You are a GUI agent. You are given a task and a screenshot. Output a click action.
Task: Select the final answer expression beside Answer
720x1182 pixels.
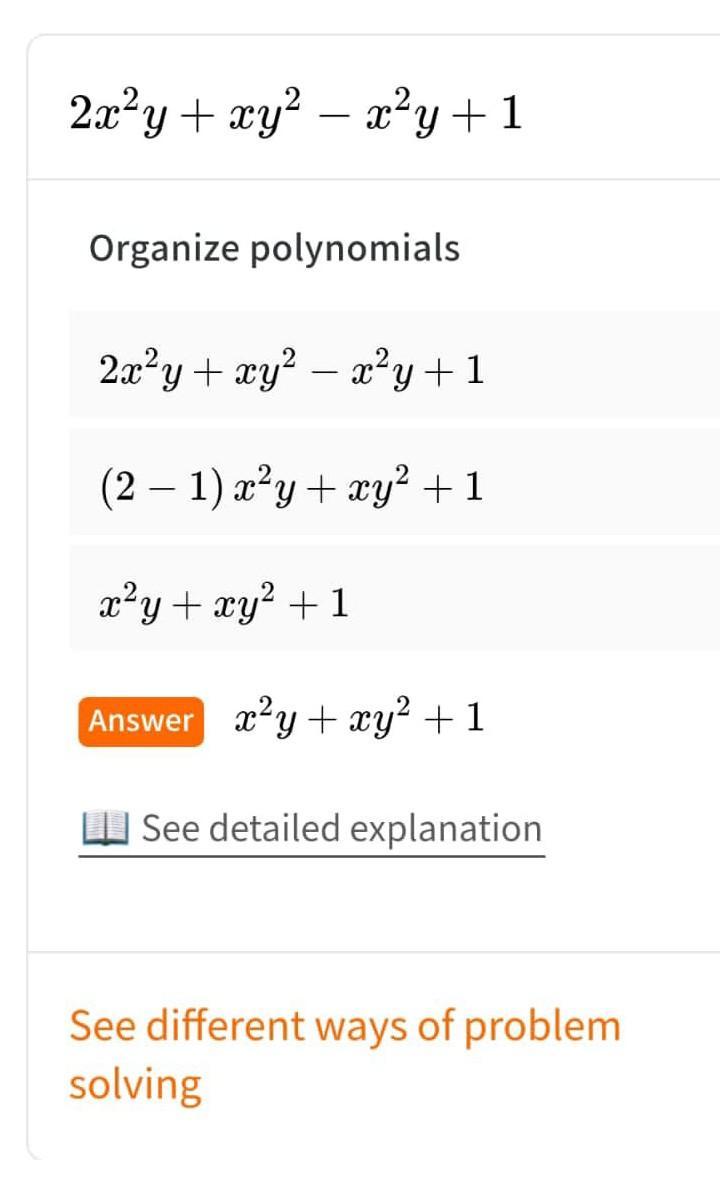click(359, 719)
